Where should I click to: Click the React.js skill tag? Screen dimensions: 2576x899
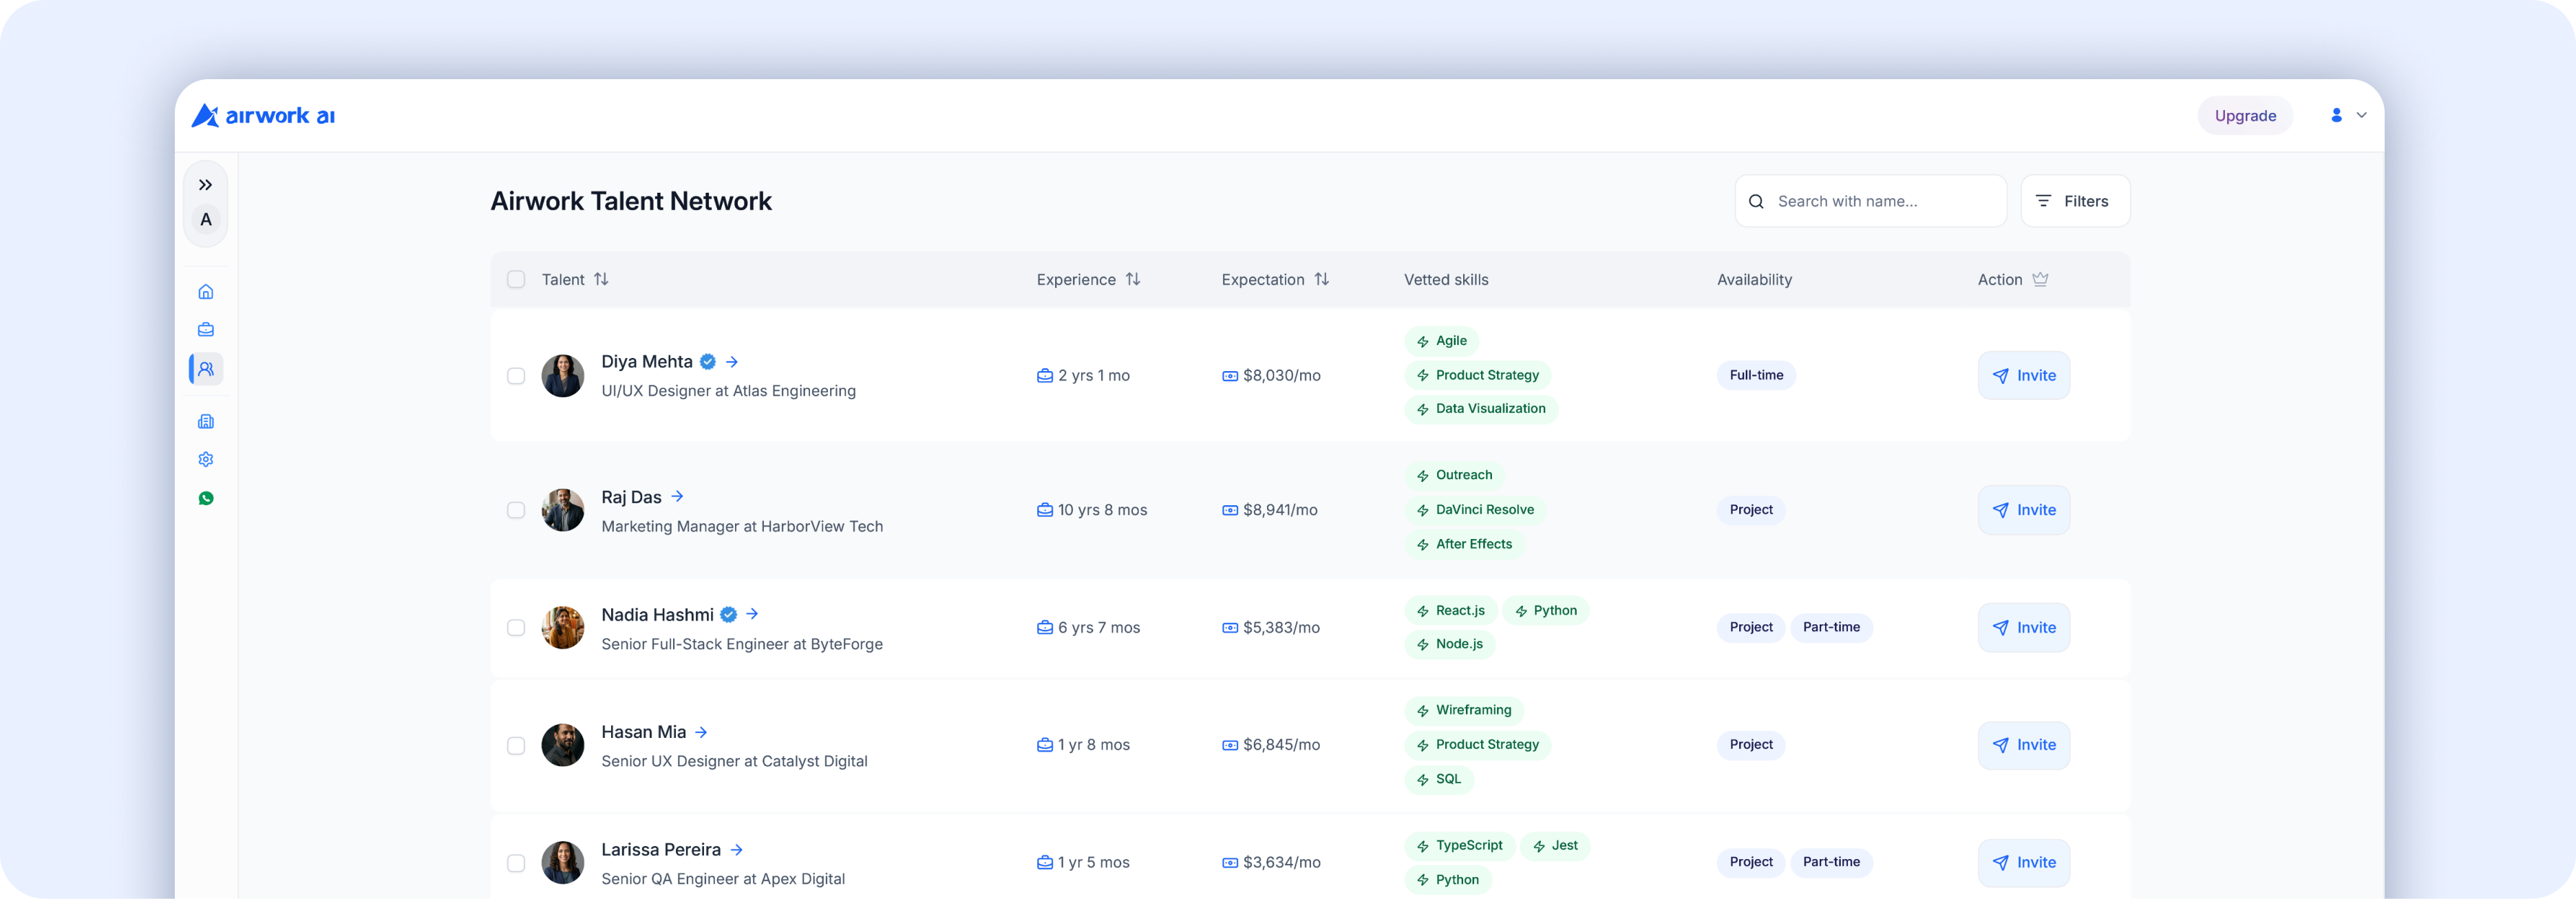tap(1451, 611)
